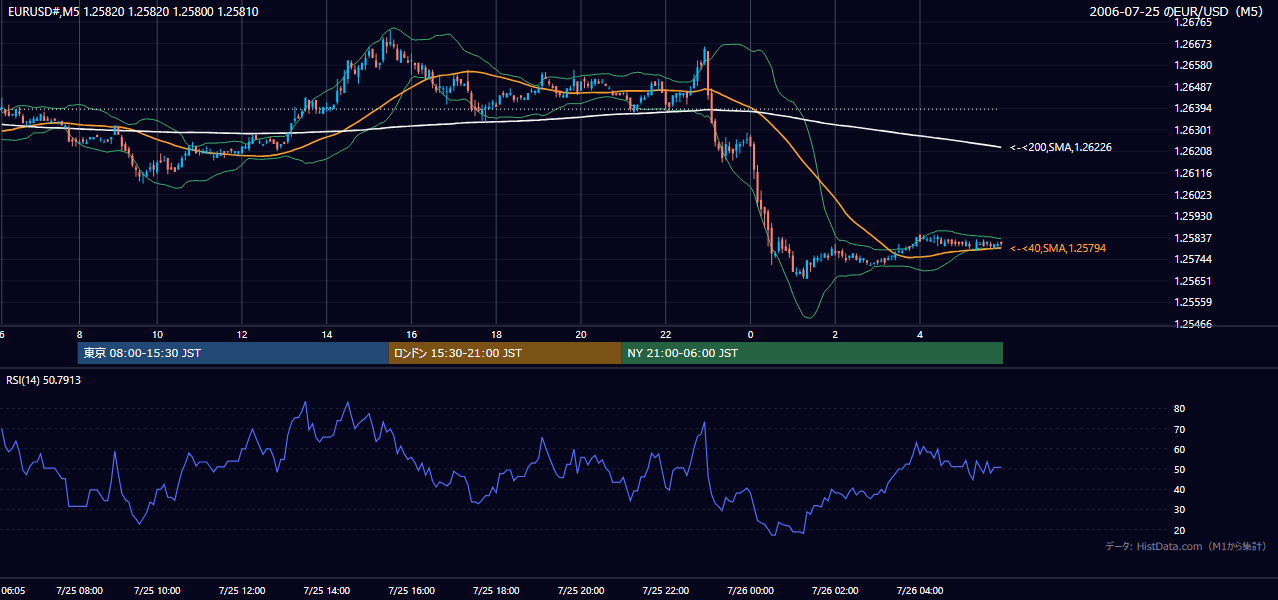Click the 7/25 14:00 time axis label
This screenshot has height=600, width=1278.
click(x=326, y=591)
